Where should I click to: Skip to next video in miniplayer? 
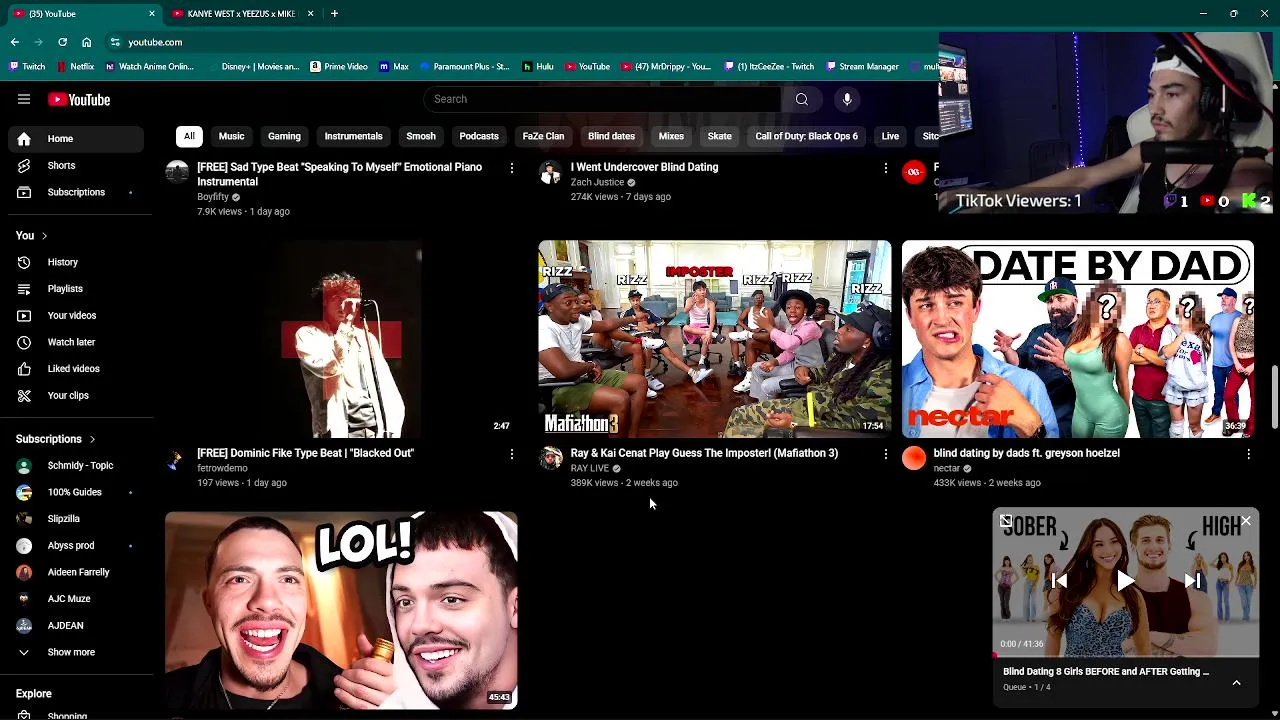(x=1192, y=580)
